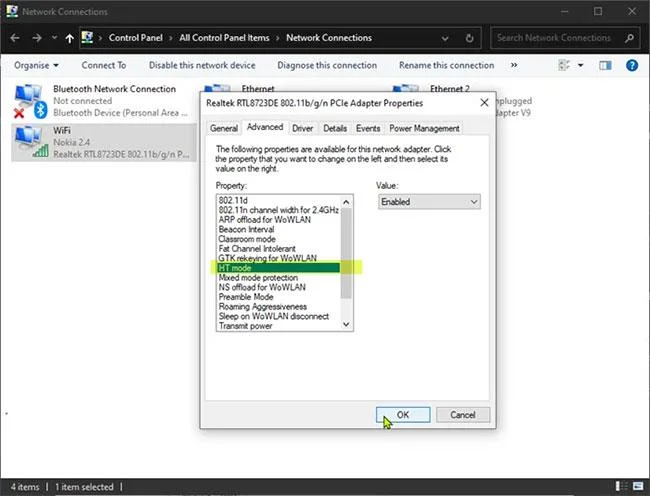Switch to the Driver tab
Image resolution: width=650 pixels, height=496 pixels.
coord(303,128)
